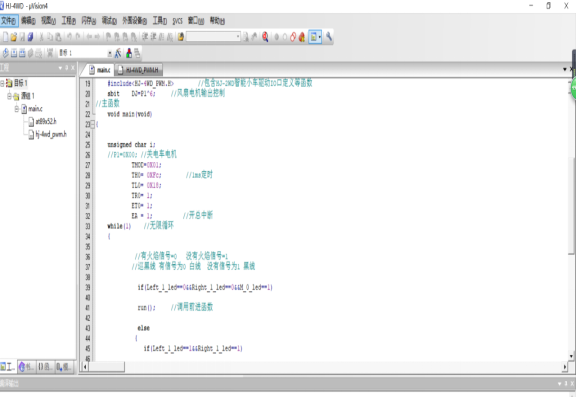Click the Undo arrow icon
This screenshot has height=398, width=576.
[x=69, y=37]
